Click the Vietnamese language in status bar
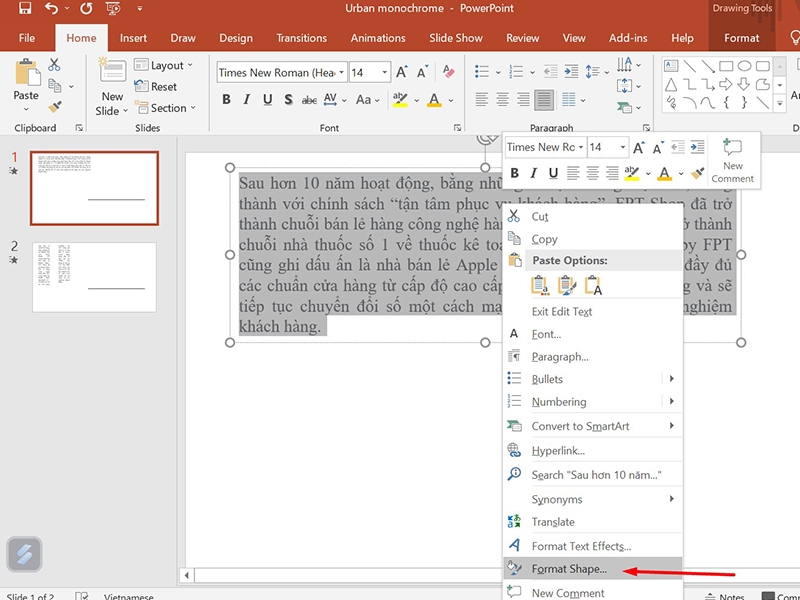The width and height of the screenshot is (800, 600). point(129,596)
